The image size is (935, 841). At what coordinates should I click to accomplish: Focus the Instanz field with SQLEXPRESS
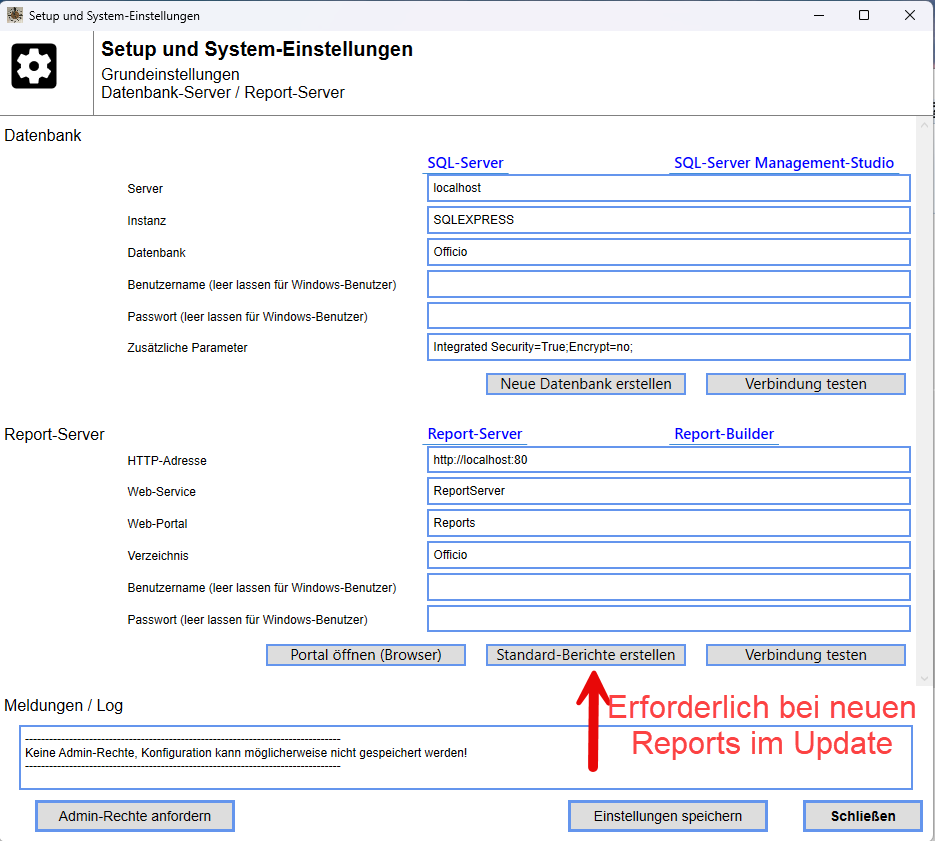coord(668,220)
